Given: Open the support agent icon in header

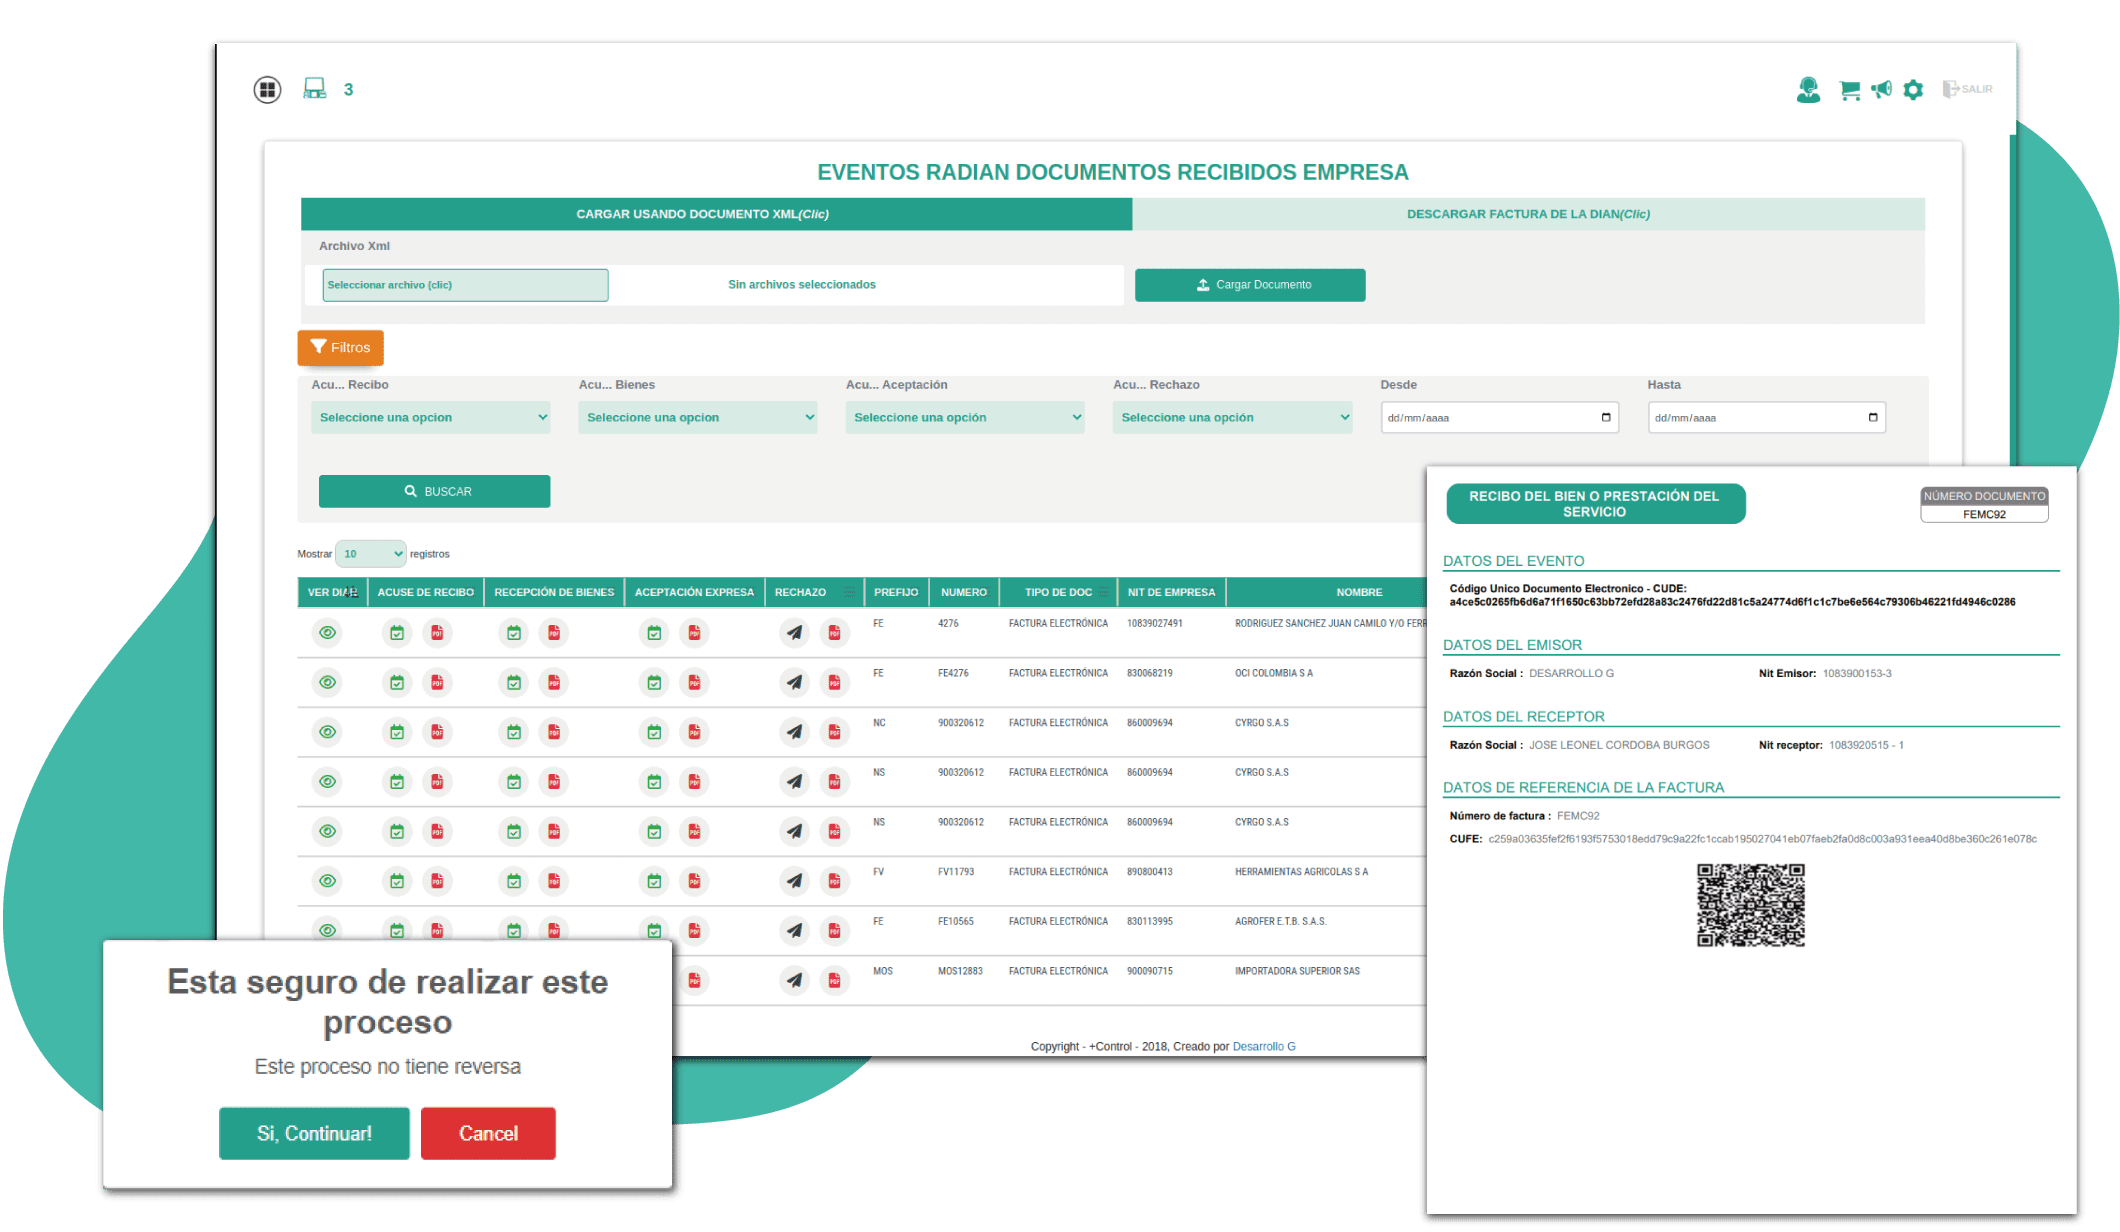Looking at the screenshot, I should tap(1808, 90).
